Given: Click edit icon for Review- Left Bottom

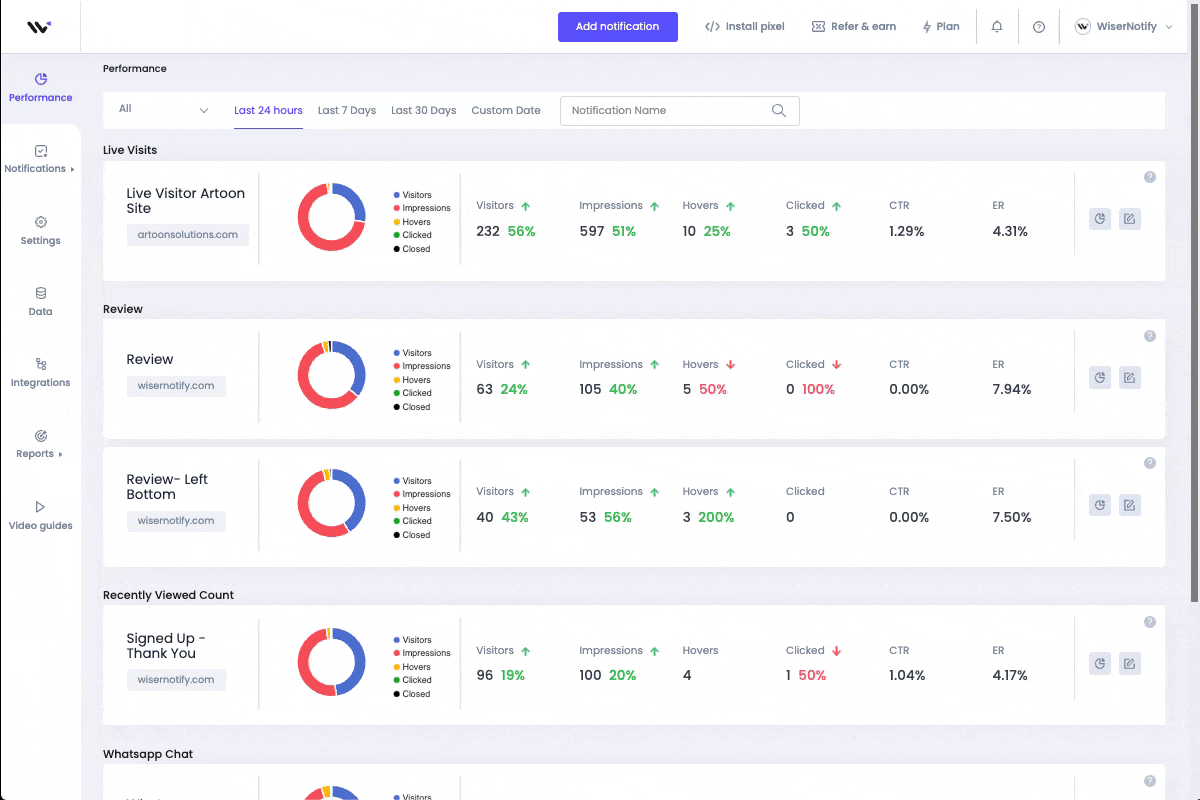Looking at the screenshot, I should coord(1129,505).
